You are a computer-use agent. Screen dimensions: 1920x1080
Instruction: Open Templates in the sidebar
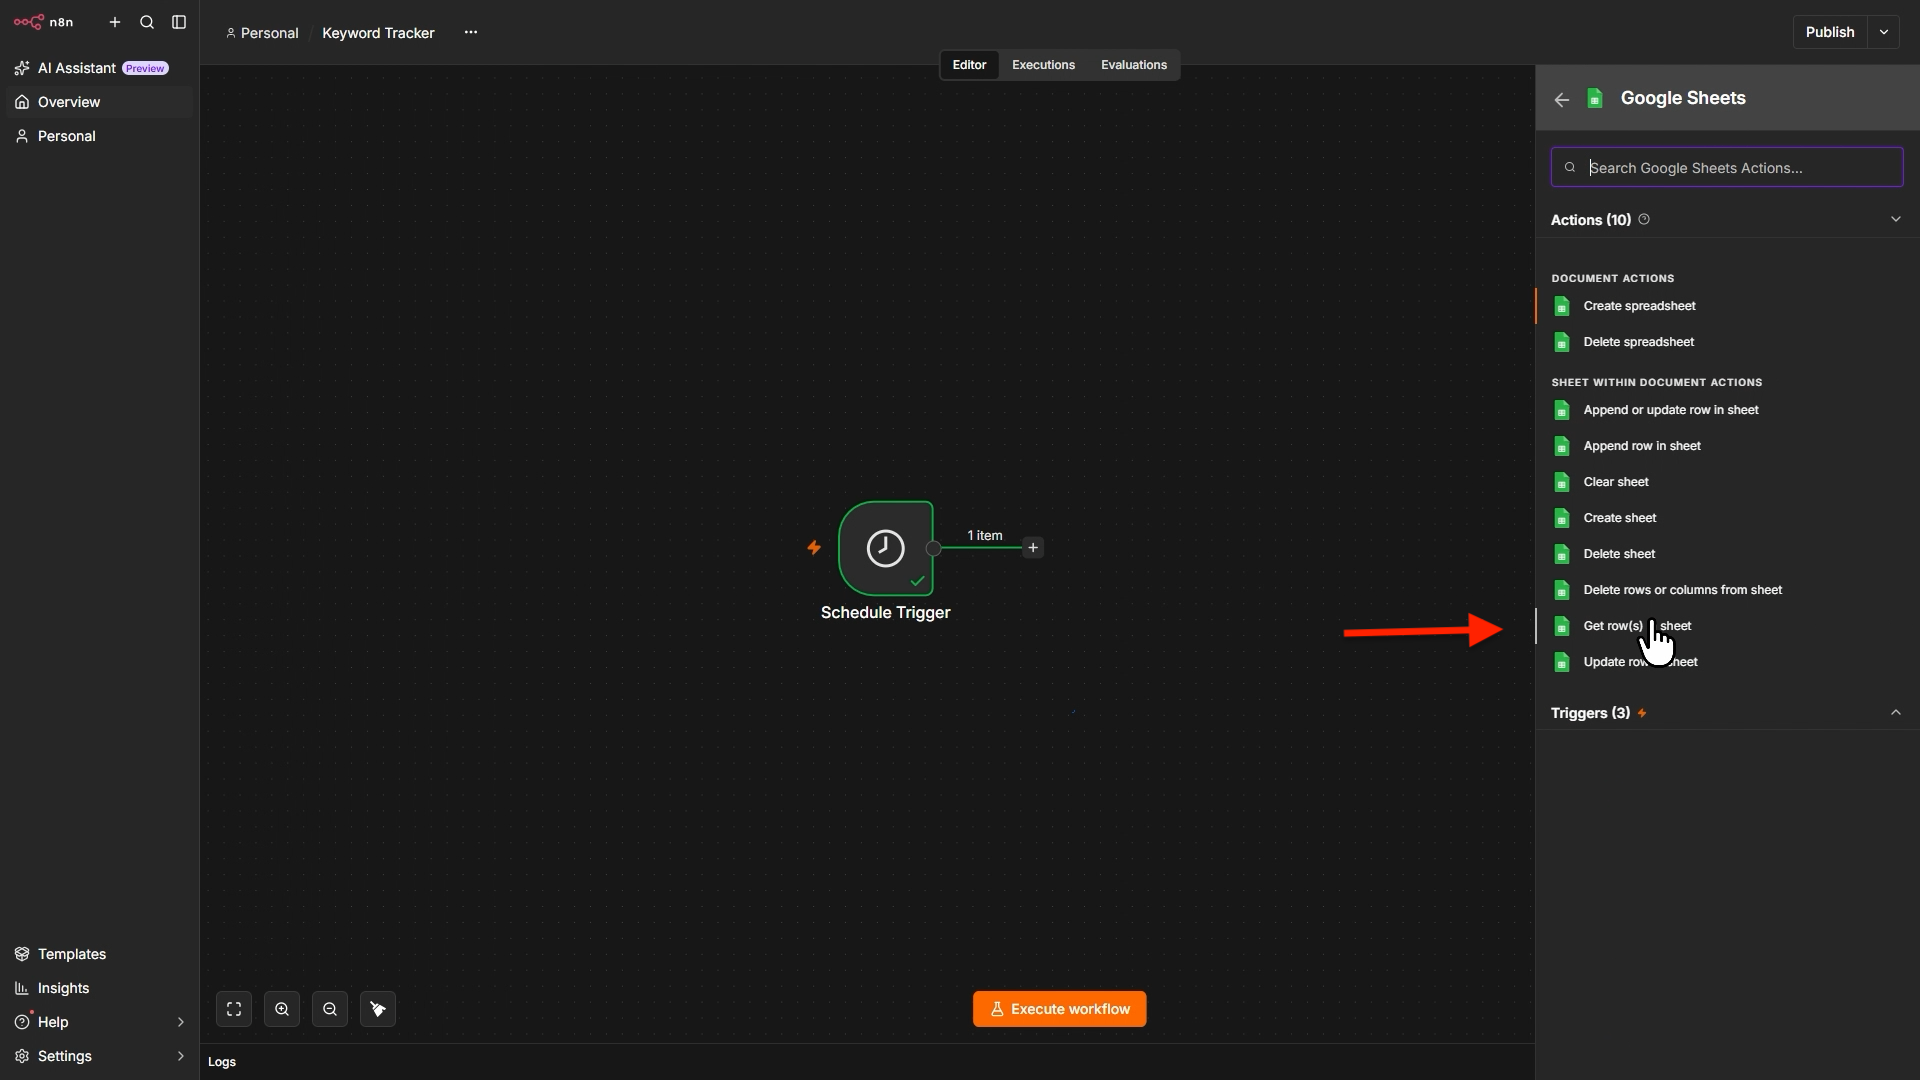pyautogui.click(x=99, y=954)
